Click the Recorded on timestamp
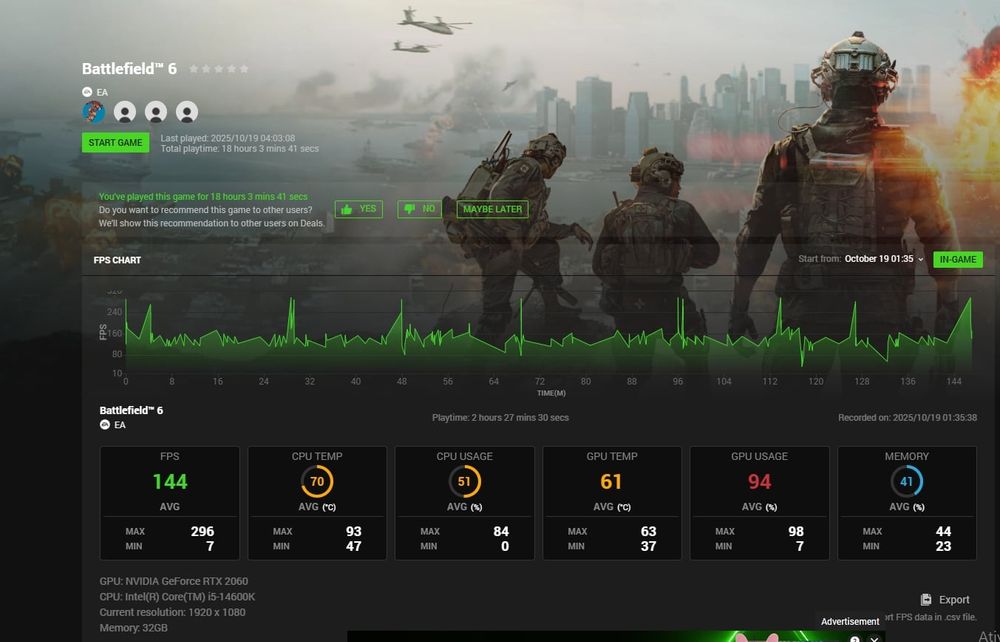This screenshot has height=642, width=1000. (907, 418)
